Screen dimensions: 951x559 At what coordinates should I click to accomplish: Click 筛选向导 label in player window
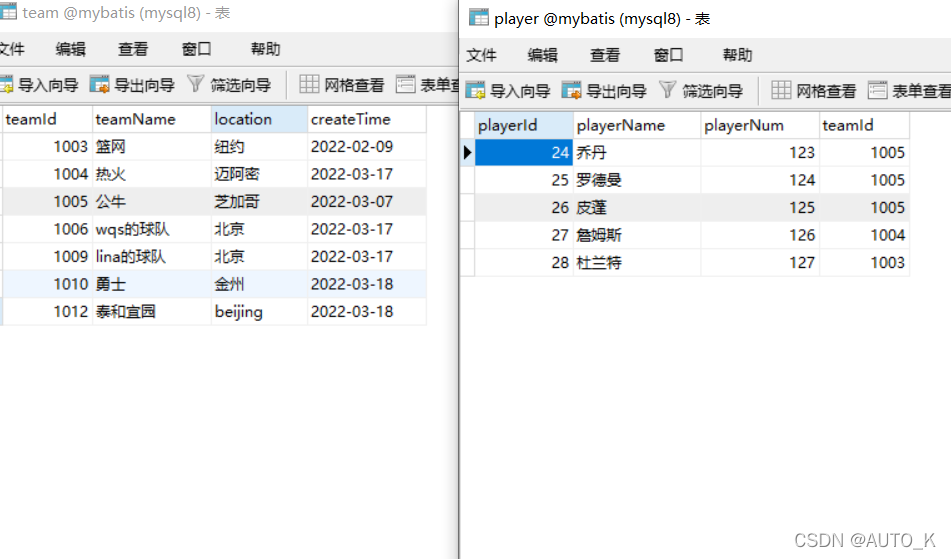pos(712,91)
